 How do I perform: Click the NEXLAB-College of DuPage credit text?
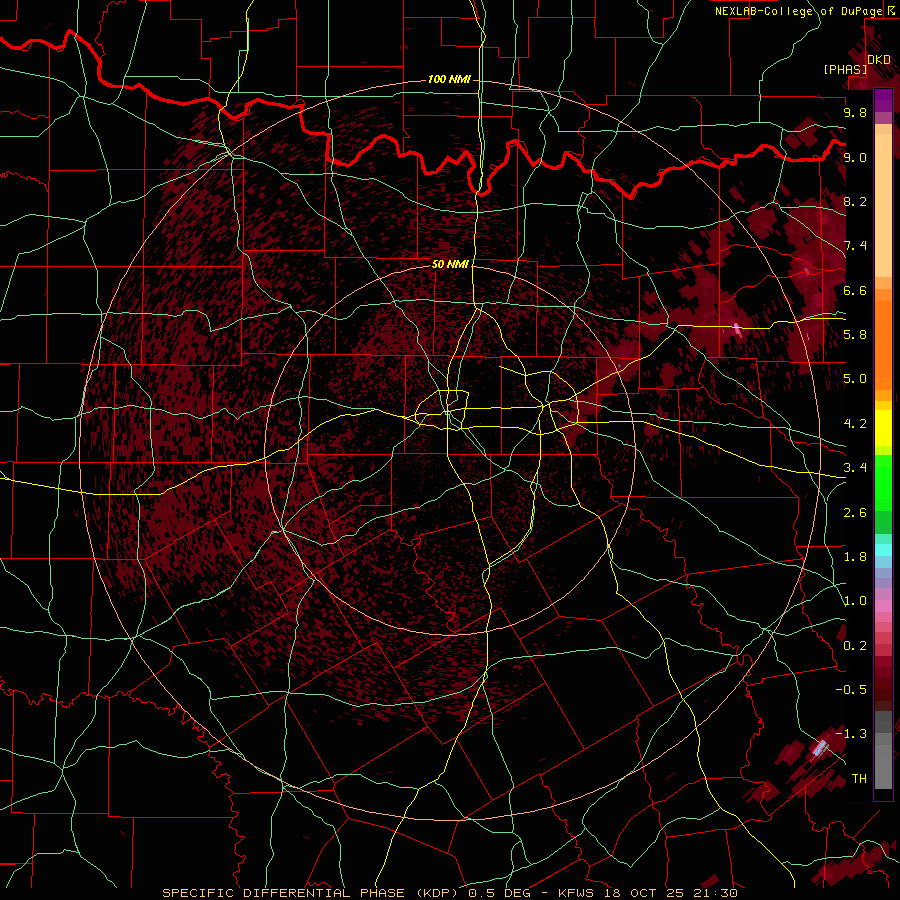(x=798, y=11)
